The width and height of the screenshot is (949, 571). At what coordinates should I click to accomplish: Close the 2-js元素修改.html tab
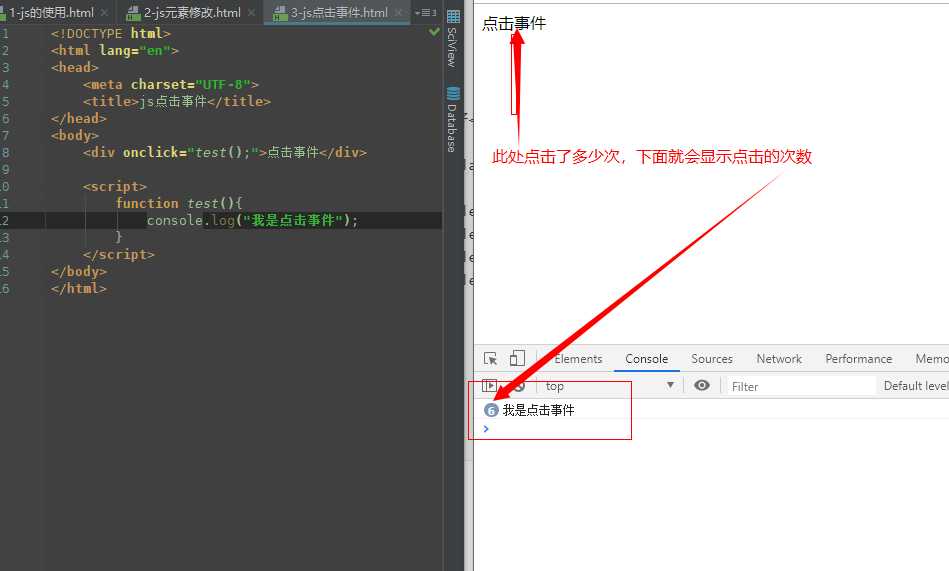click(x=252, y=12)
